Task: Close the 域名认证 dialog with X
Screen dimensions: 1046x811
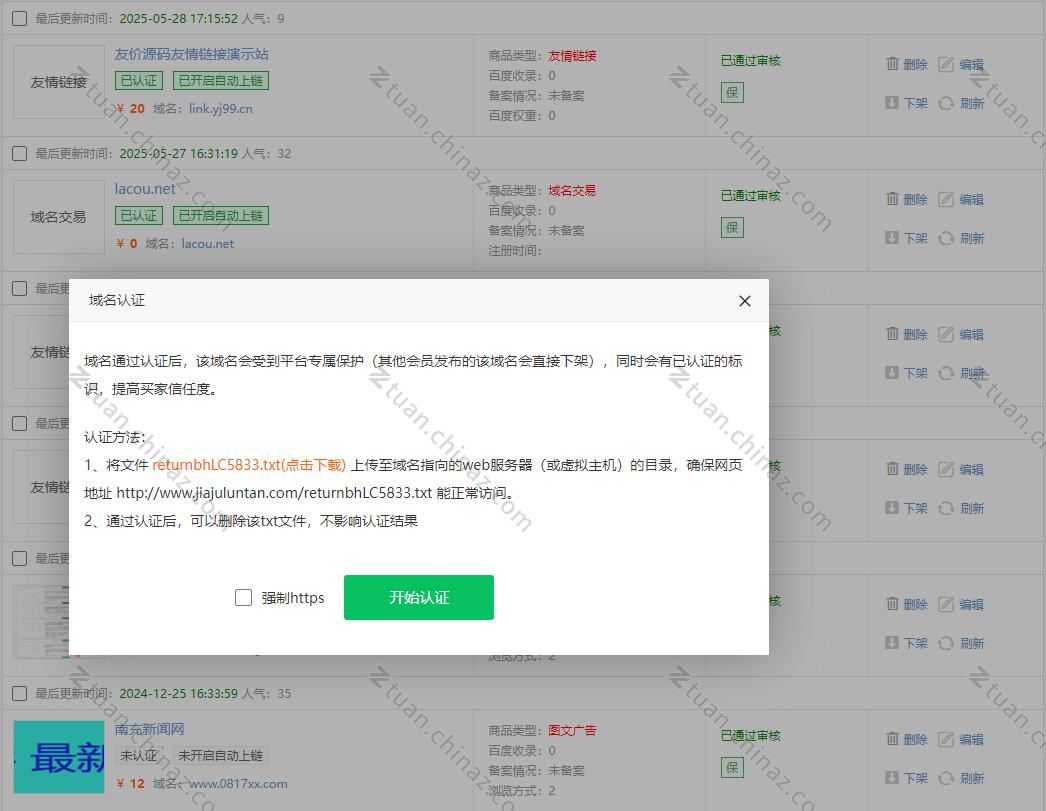Action: coord(744,301)
